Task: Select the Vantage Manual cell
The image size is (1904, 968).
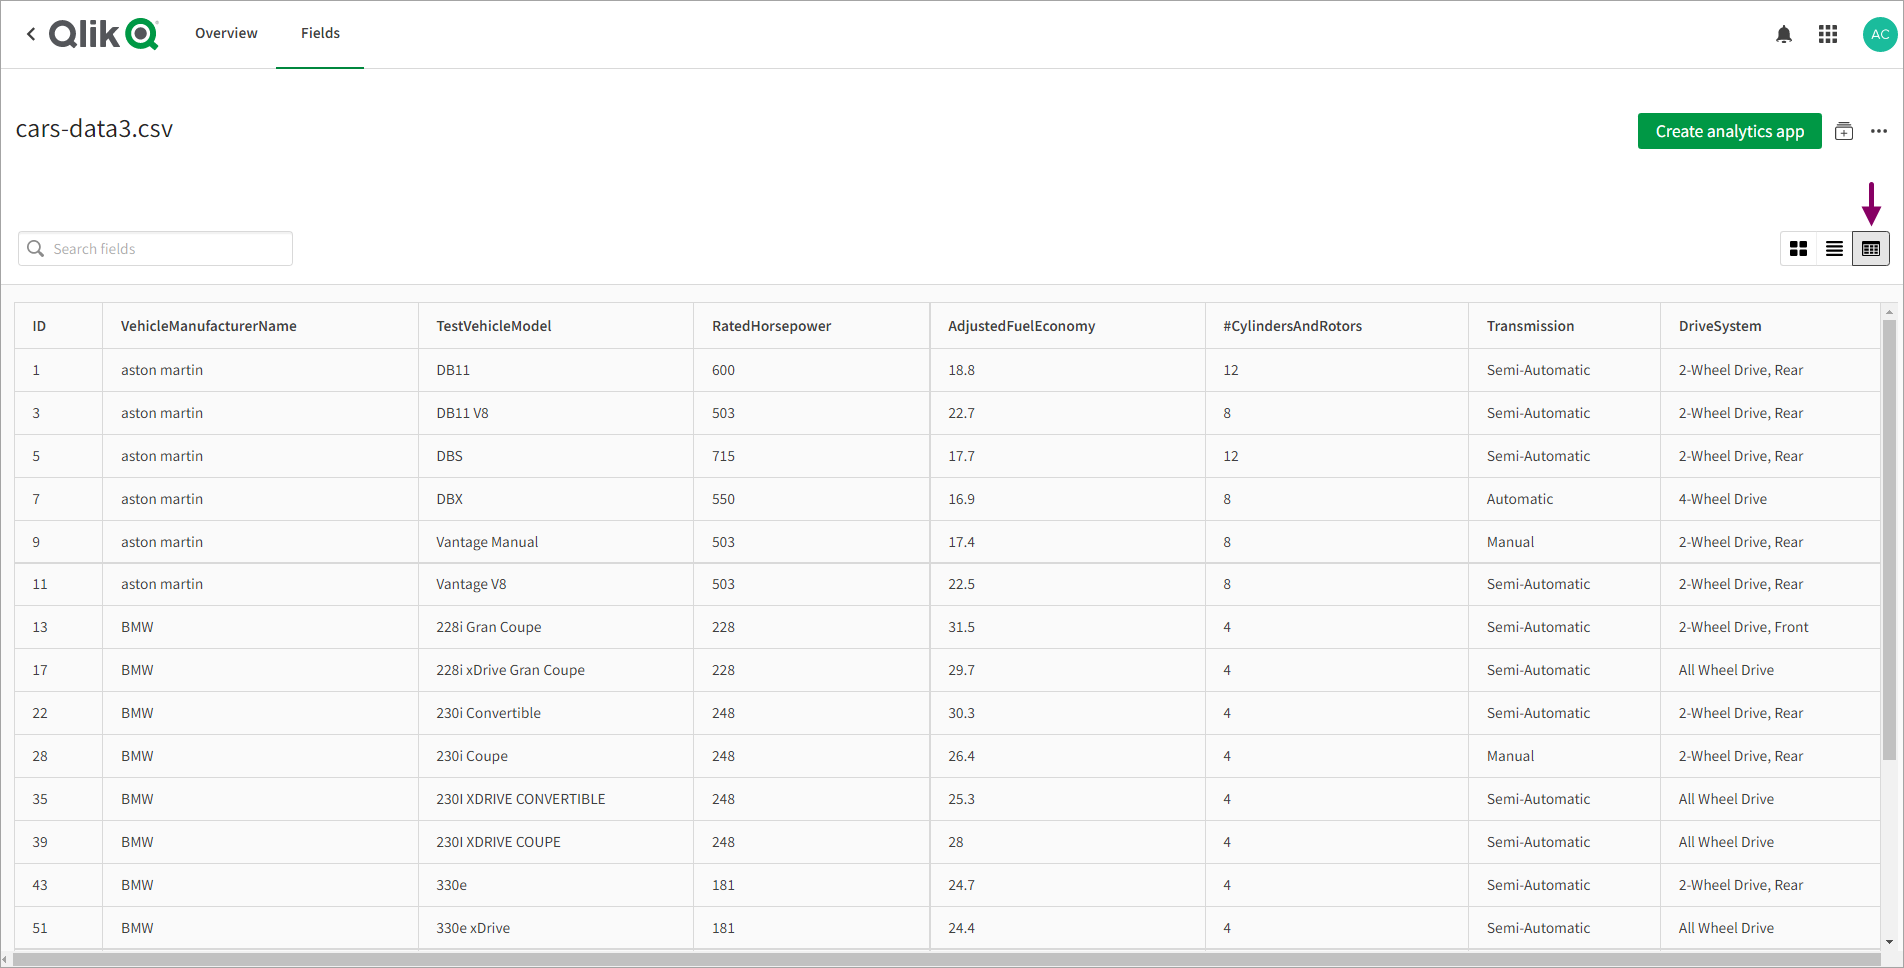Action: click(x=556, y=542)
